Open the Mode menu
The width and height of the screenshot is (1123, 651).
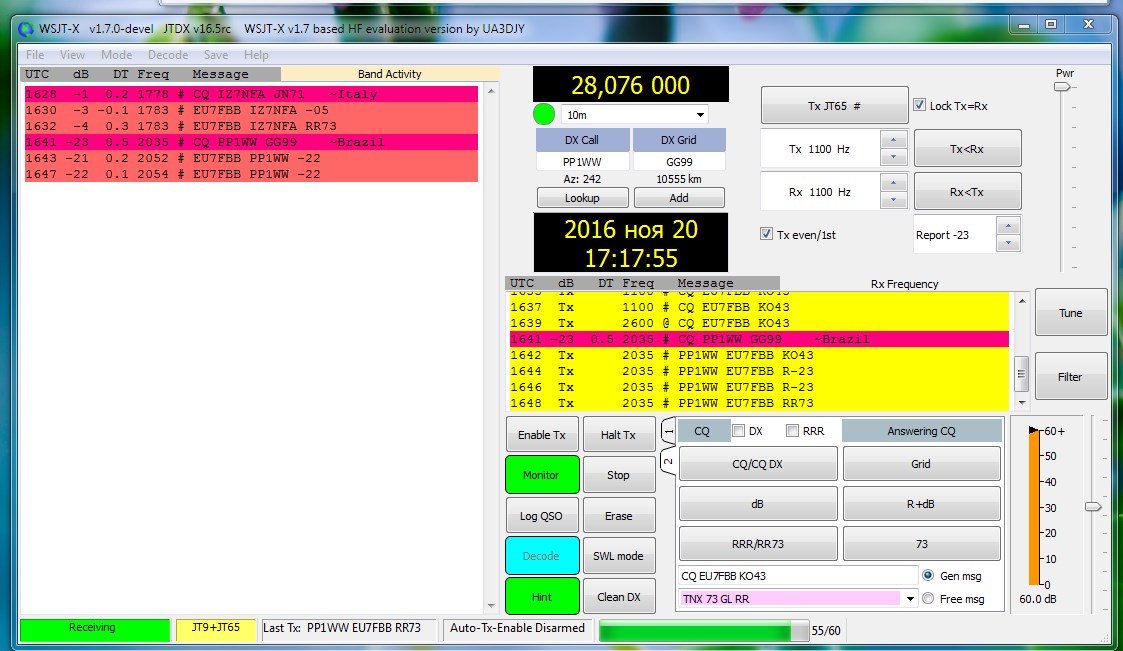pos(117,54)
